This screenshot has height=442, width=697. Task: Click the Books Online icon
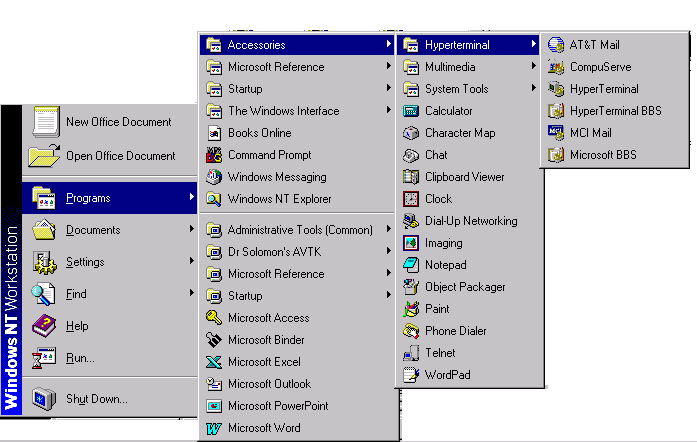pyautogui.click(x=214, y=133)
